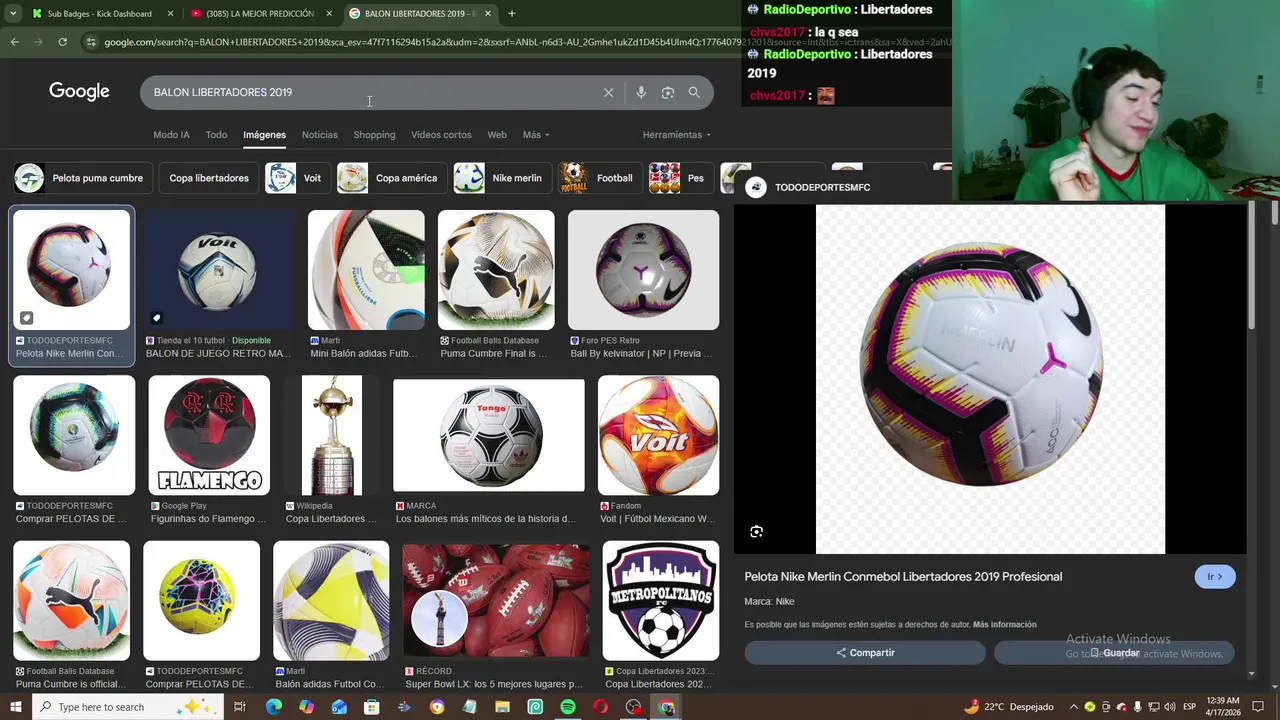Viewport: 1280px width, 720px height.
Task: Click the Type here to search taskbar box
Action: tap(128, 707)
